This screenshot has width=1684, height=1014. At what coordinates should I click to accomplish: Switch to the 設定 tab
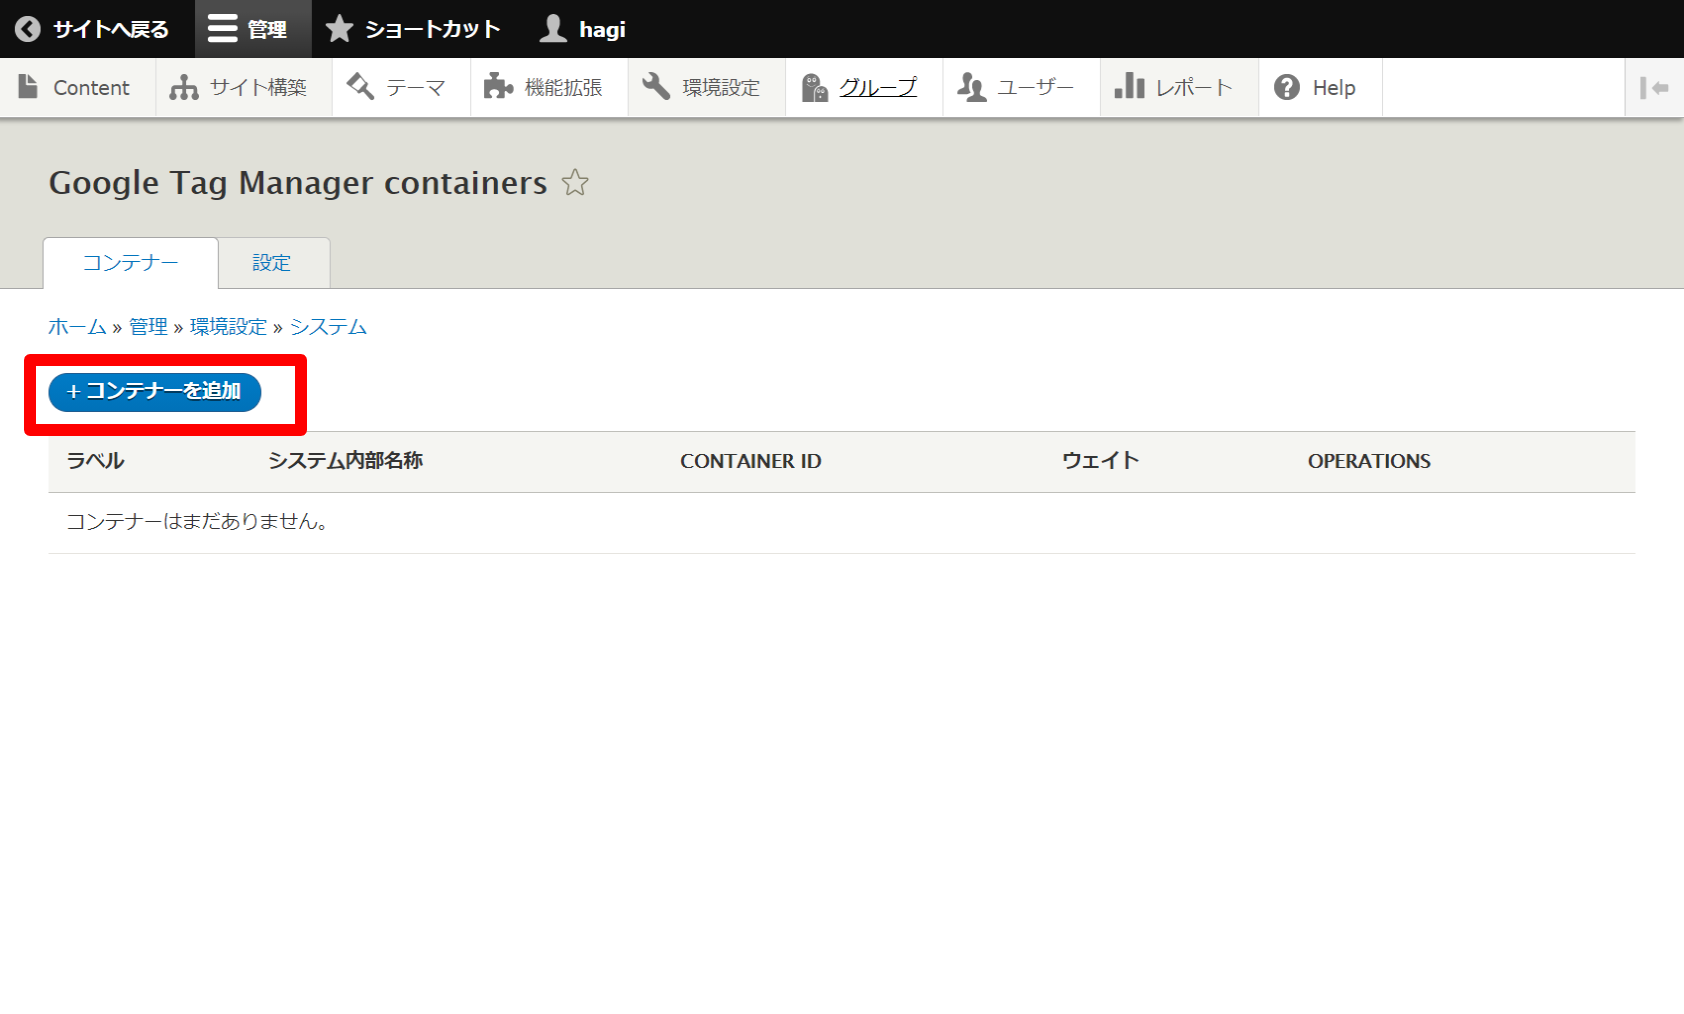point(272,263)
